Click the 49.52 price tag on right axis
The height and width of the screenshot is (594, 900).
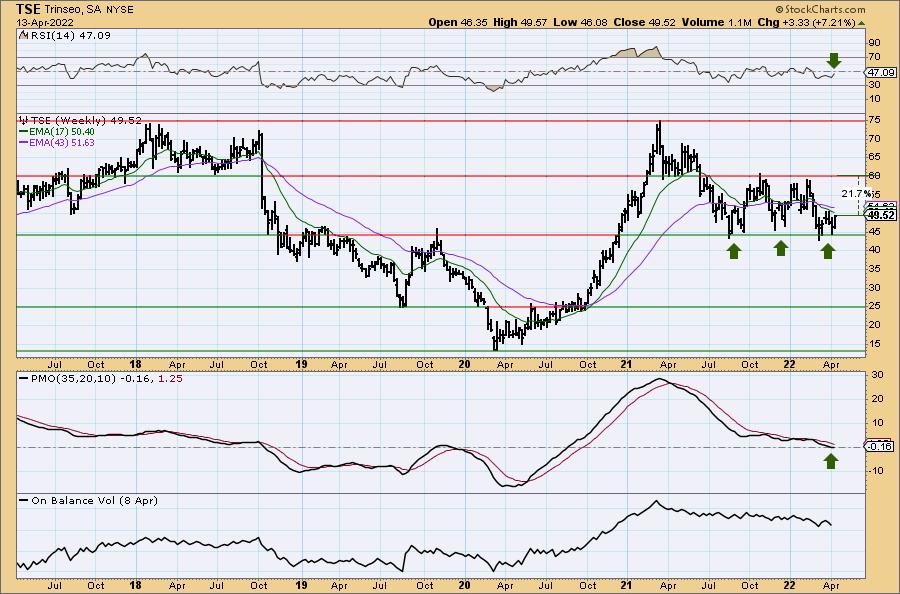(x=880, y=215)
